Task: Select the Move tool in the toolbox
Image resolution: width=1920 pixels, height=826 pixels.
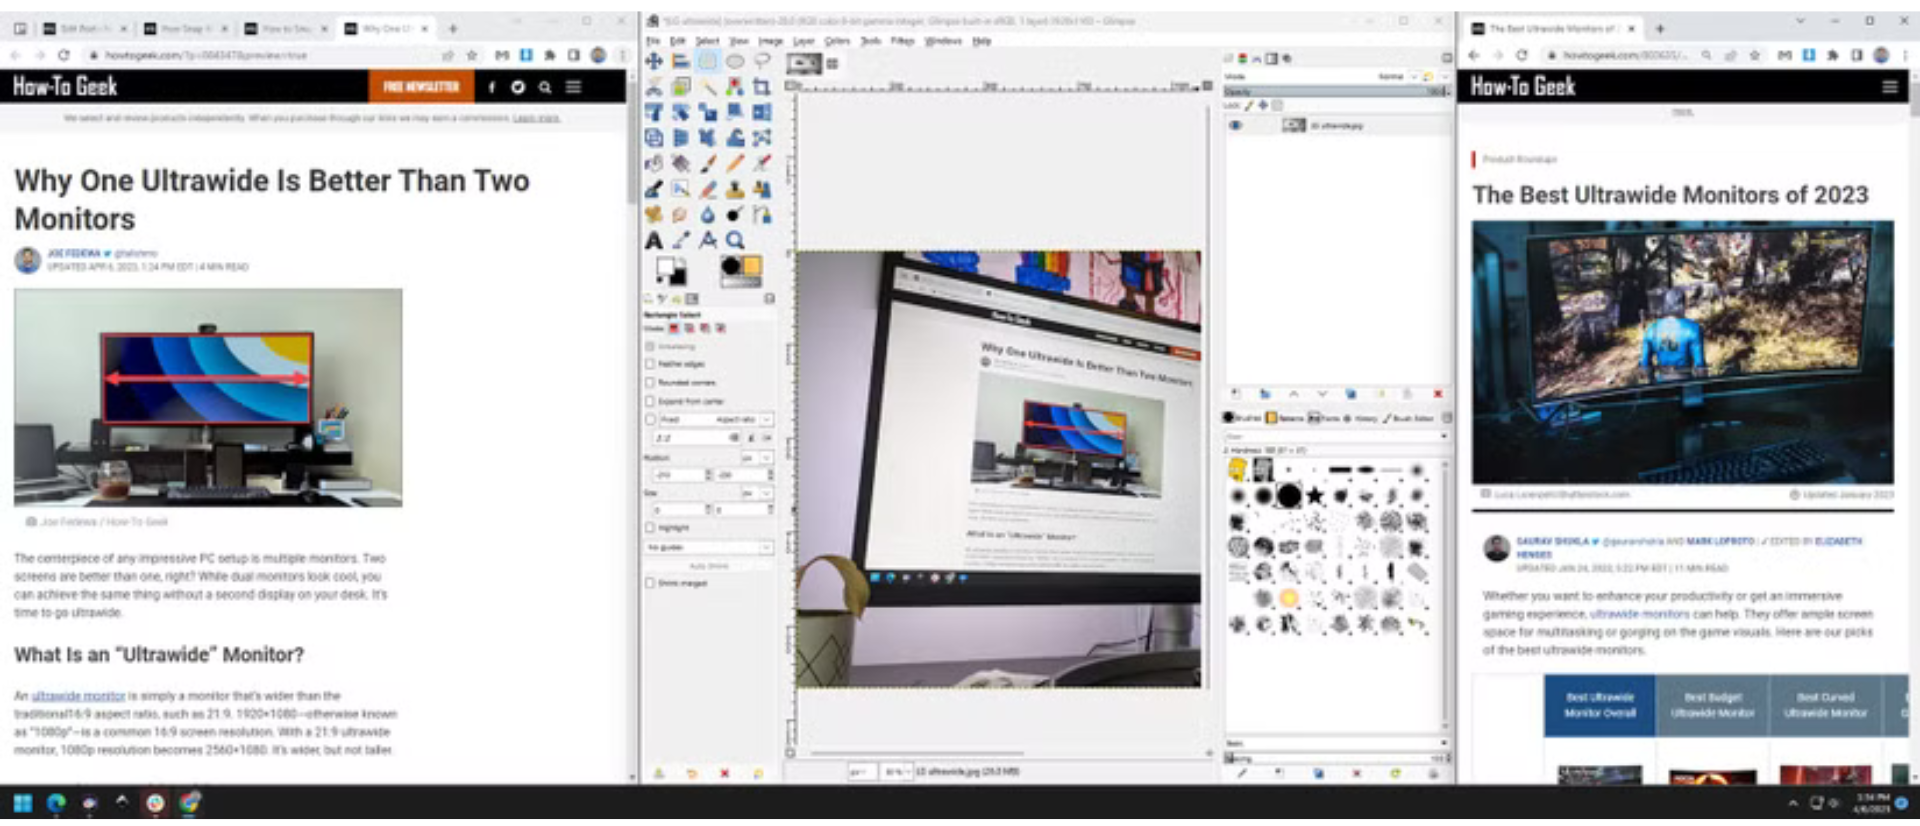Action: (653, 61)
